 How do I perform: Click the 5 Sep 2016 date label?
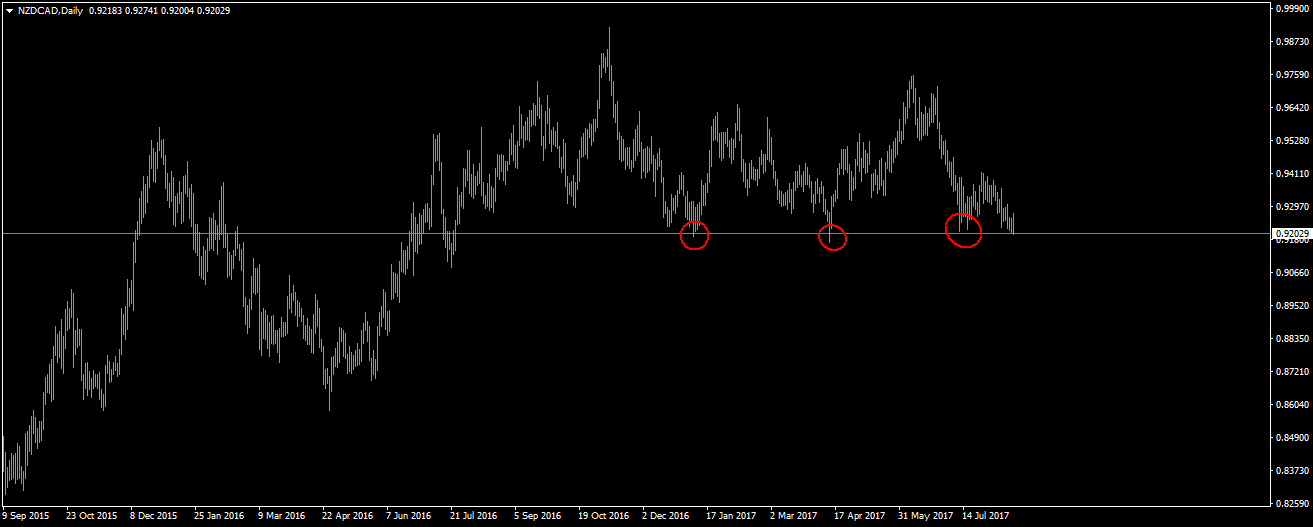click(x=537, y=516)
